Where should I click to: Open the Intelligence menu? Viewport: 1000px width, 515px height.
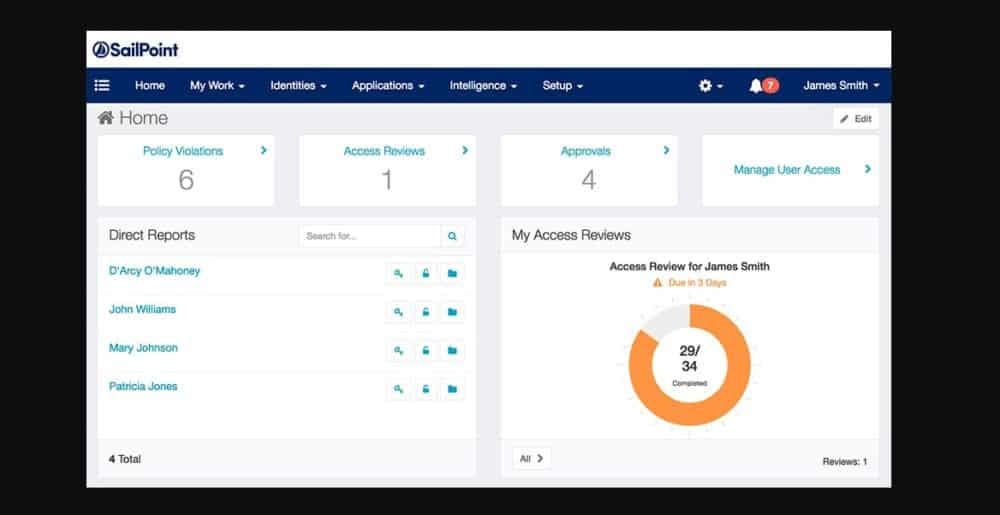click(483, 86)
